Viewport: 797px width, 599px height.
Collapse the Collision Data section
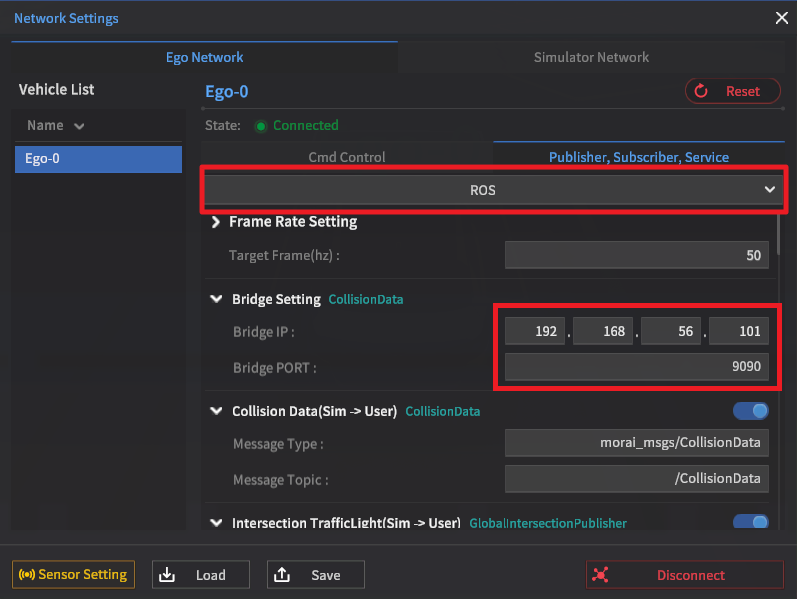pos(216,411)
